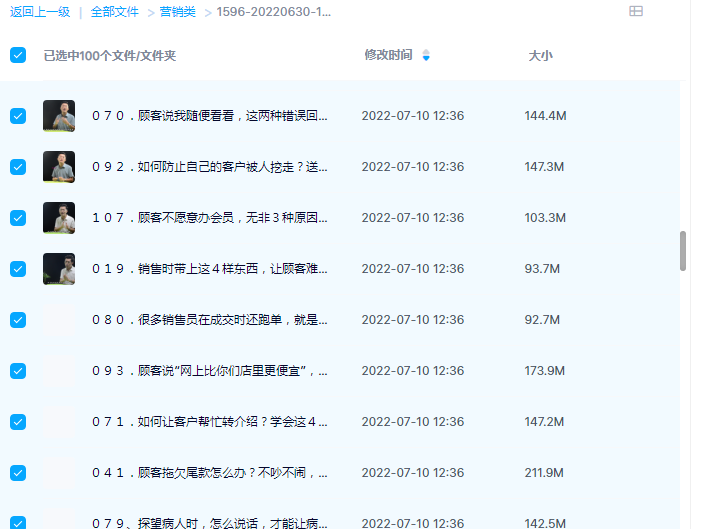Open video thumbnail for file 070
Image resolution: width=703 pixels, height=529 pixels.
(x=59, y=116)
